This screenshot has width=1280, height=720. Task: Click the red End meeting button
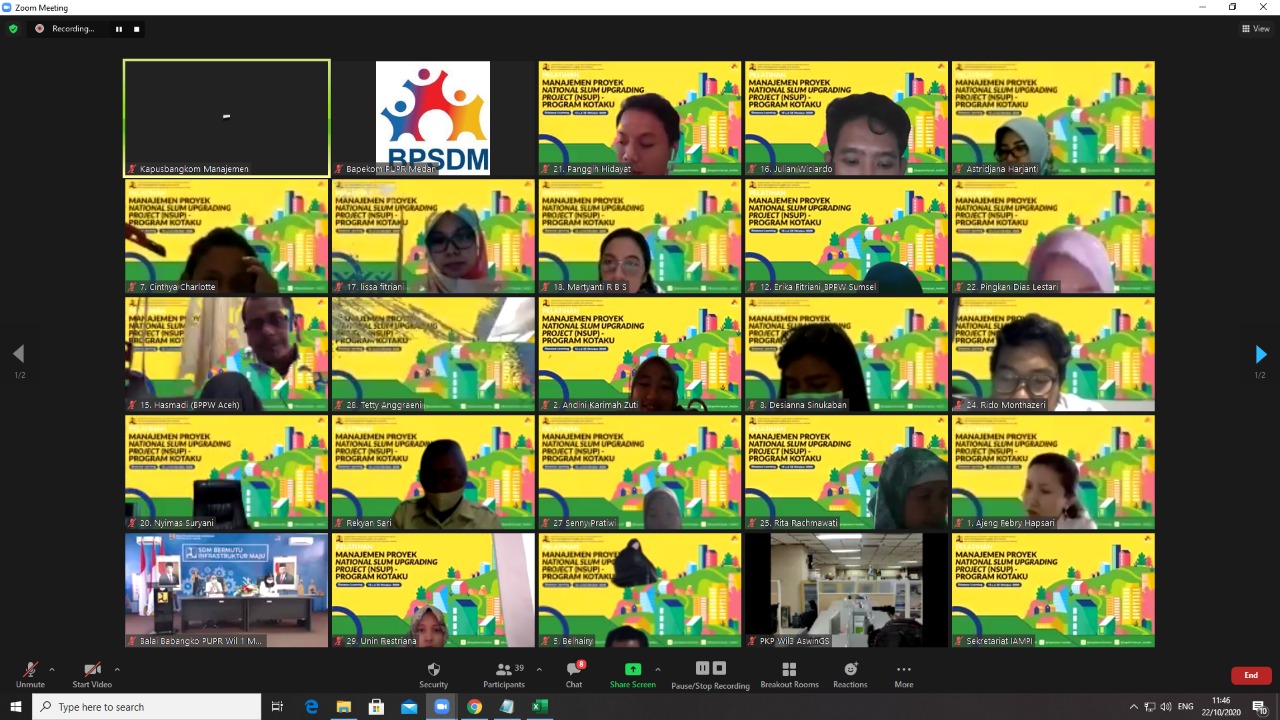tap(1250, 675)
